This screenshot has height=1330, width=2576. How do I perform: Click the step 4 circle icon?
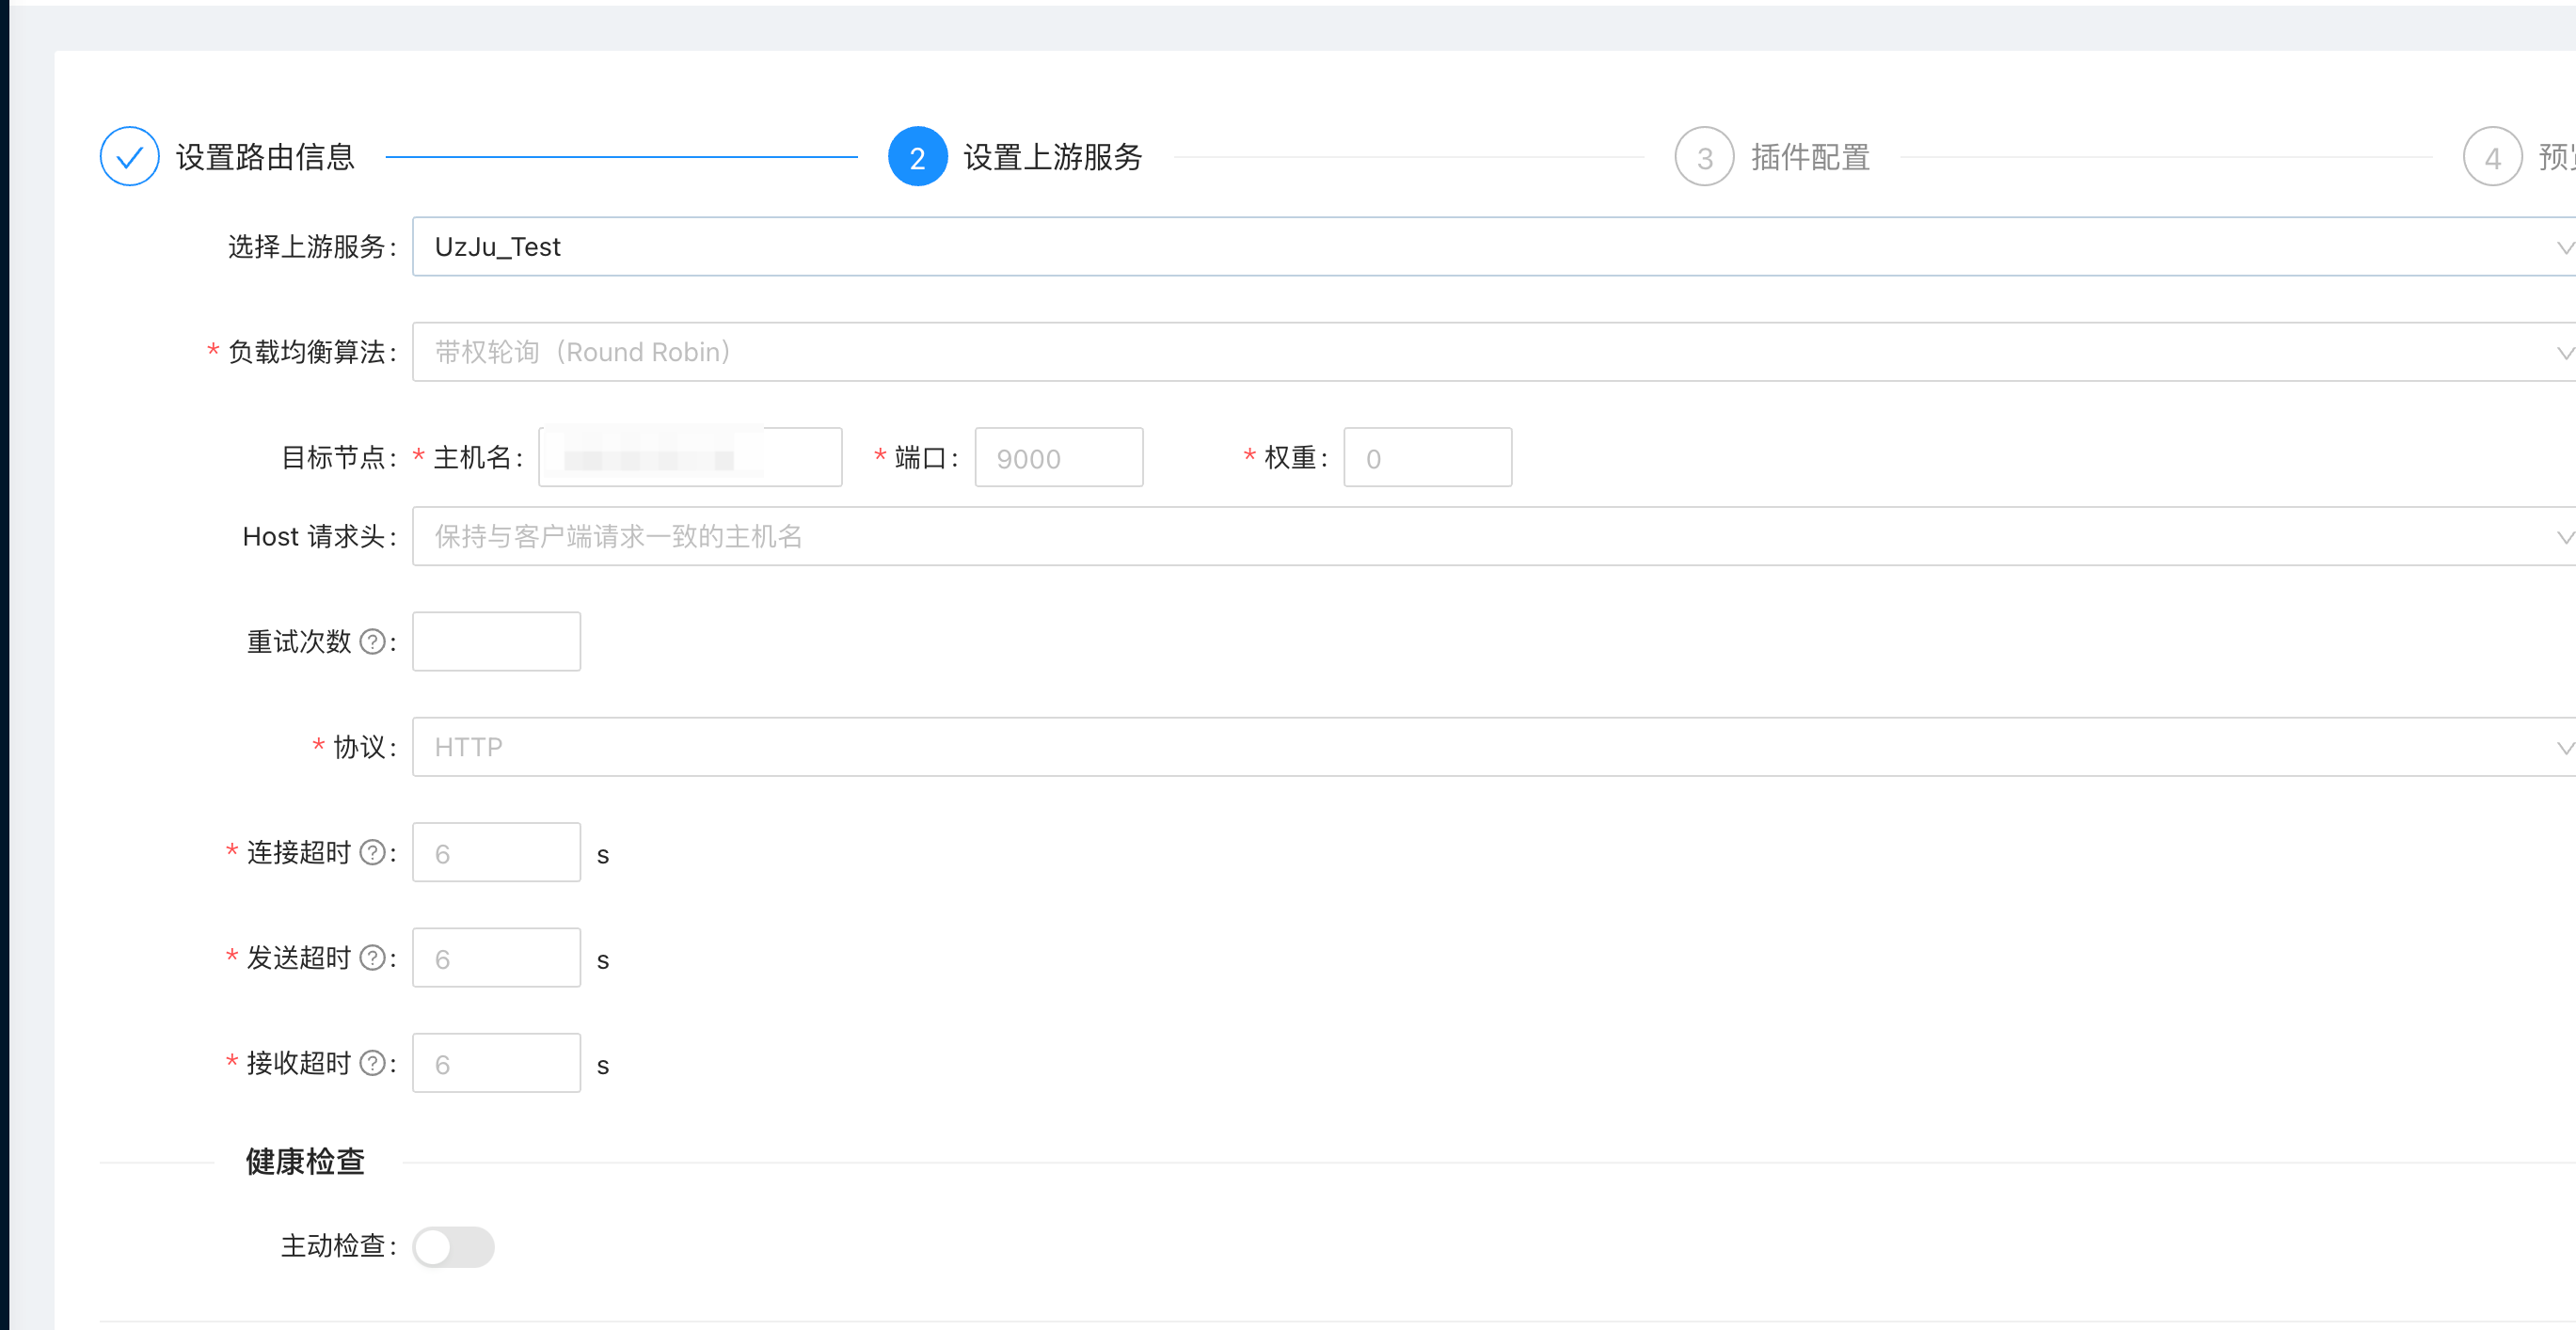point(2491,157)
